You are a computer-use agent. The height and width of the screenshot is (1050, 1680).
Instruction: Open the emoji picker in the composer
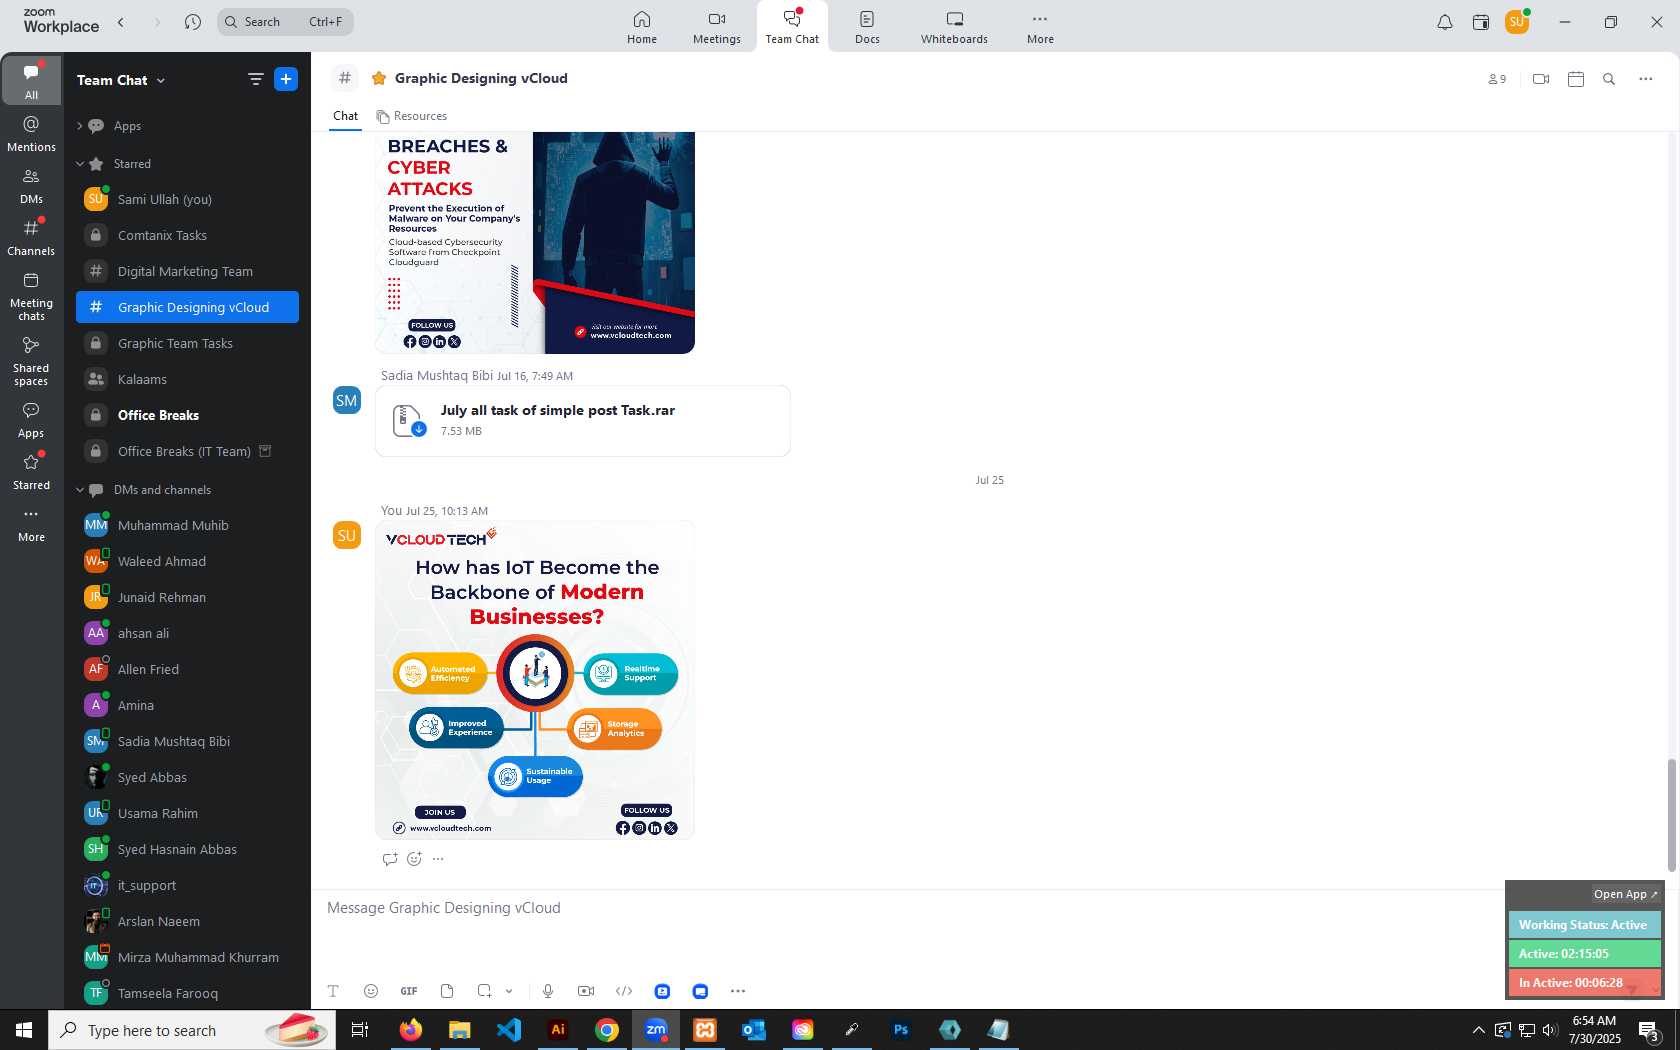371,991
